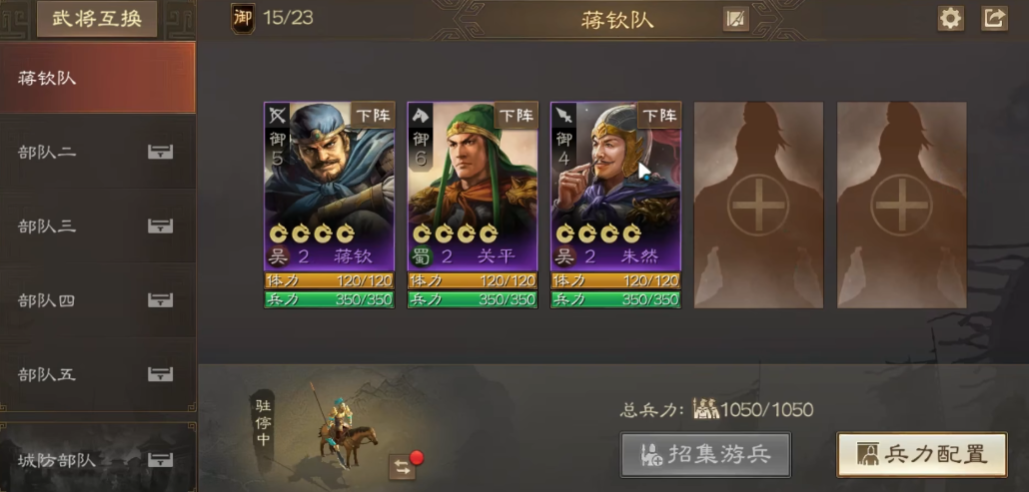Remove 关平 with the 下阵 toggle
1029x492 pixels.
tap(516, 115)
